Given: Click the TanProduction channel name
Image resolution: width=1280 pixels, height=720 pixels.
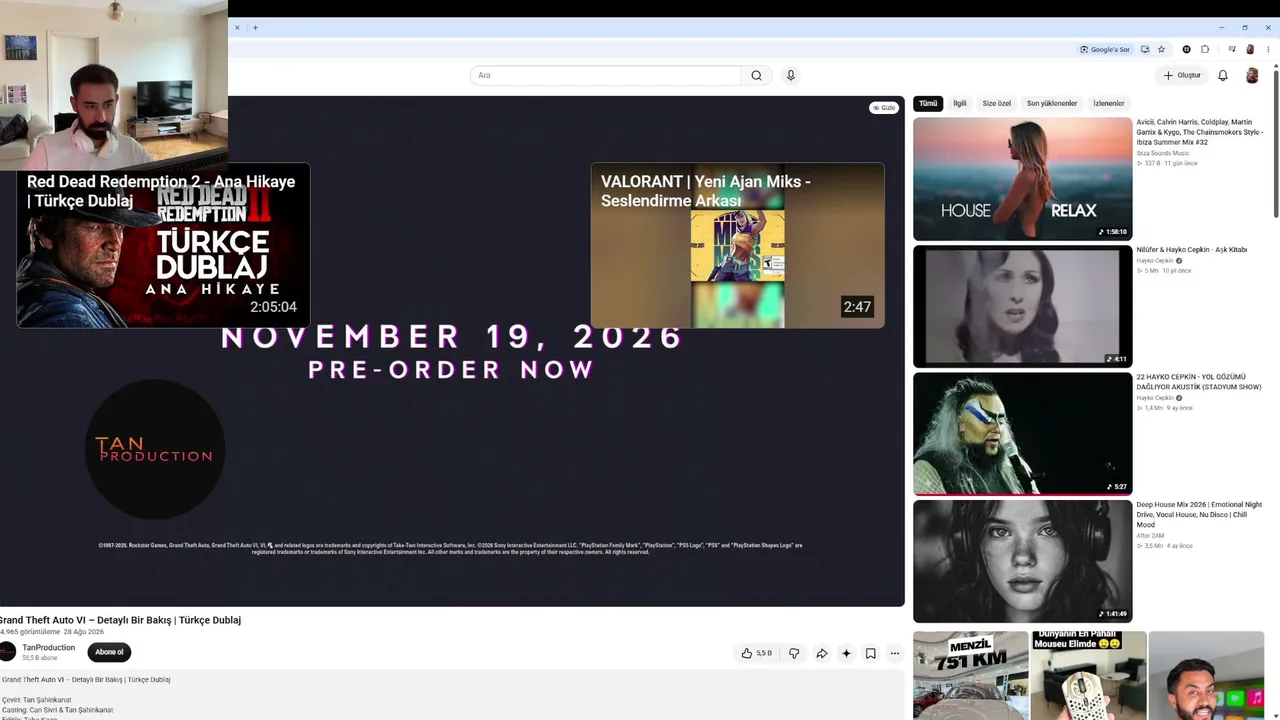Looking at the screenshot, I should click(49, 647).
